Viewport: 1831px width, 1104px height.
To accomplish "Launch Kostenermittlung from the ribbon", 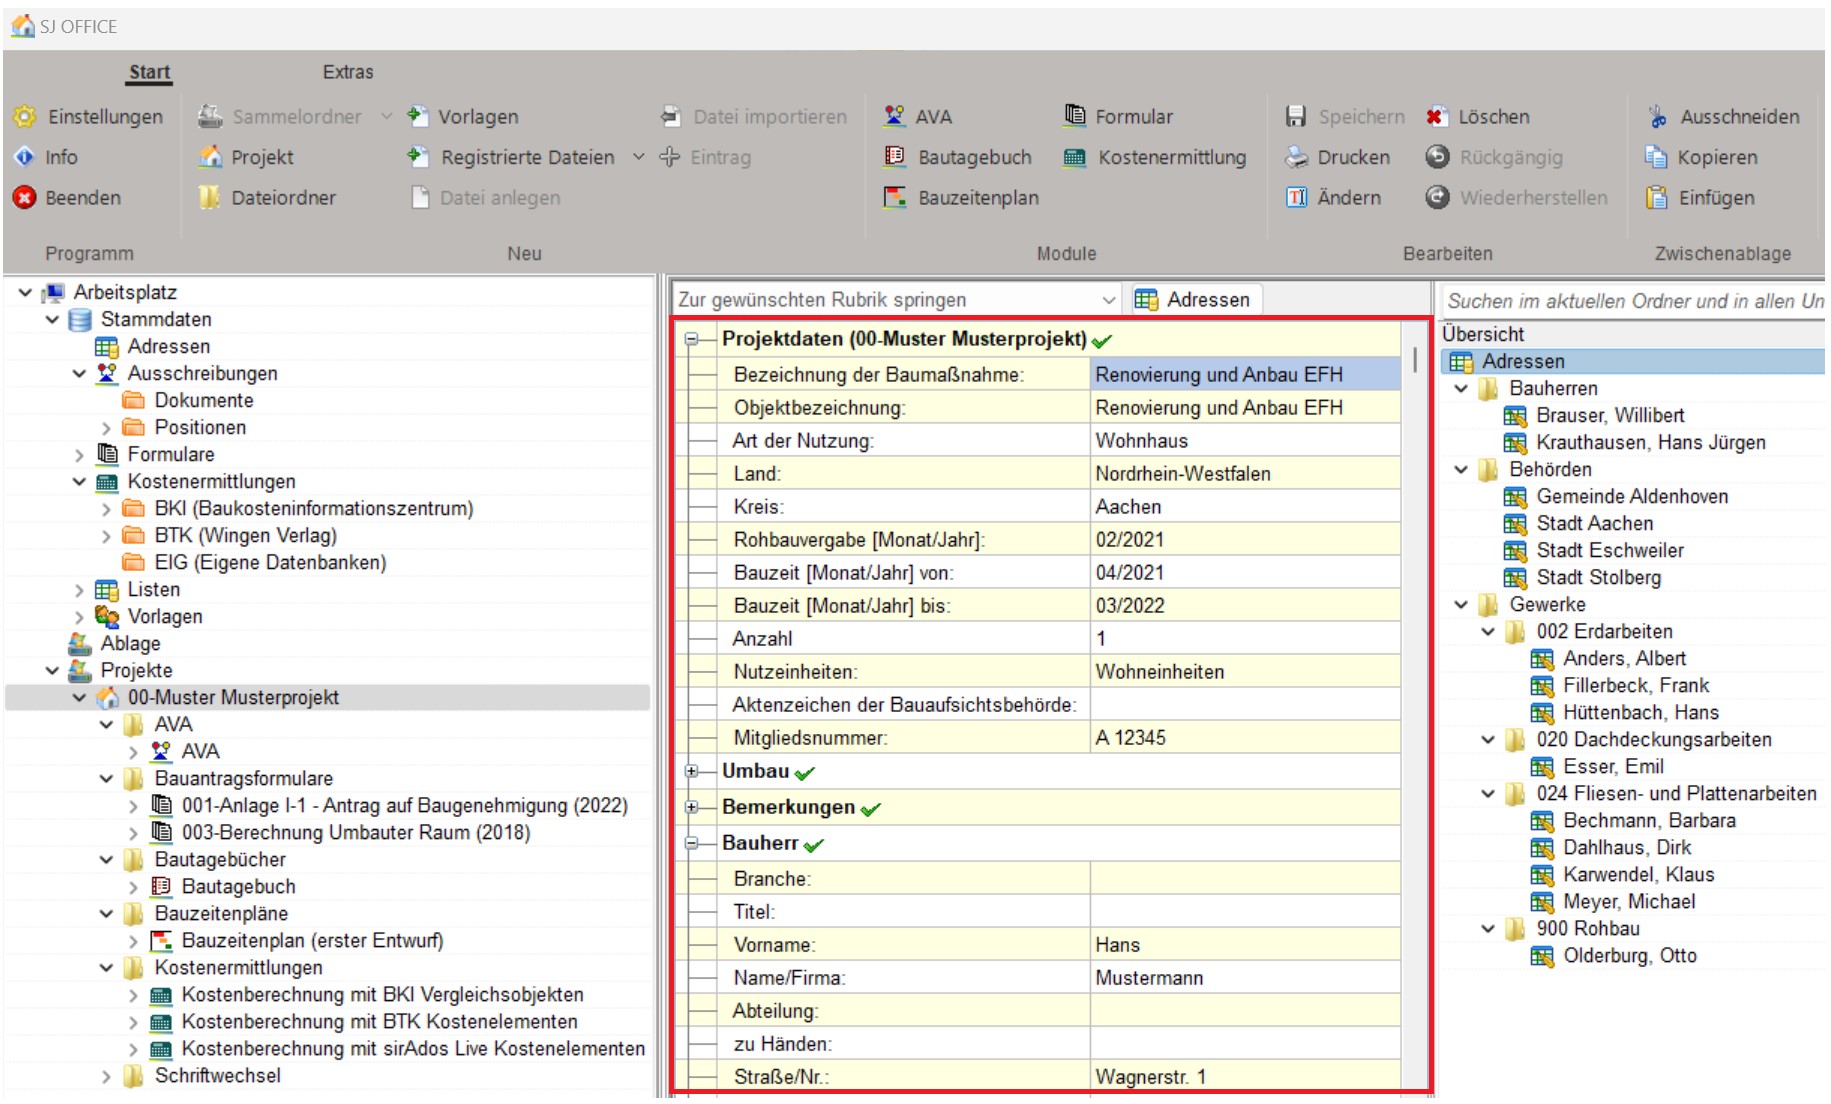I will (x=1074, y=157).
